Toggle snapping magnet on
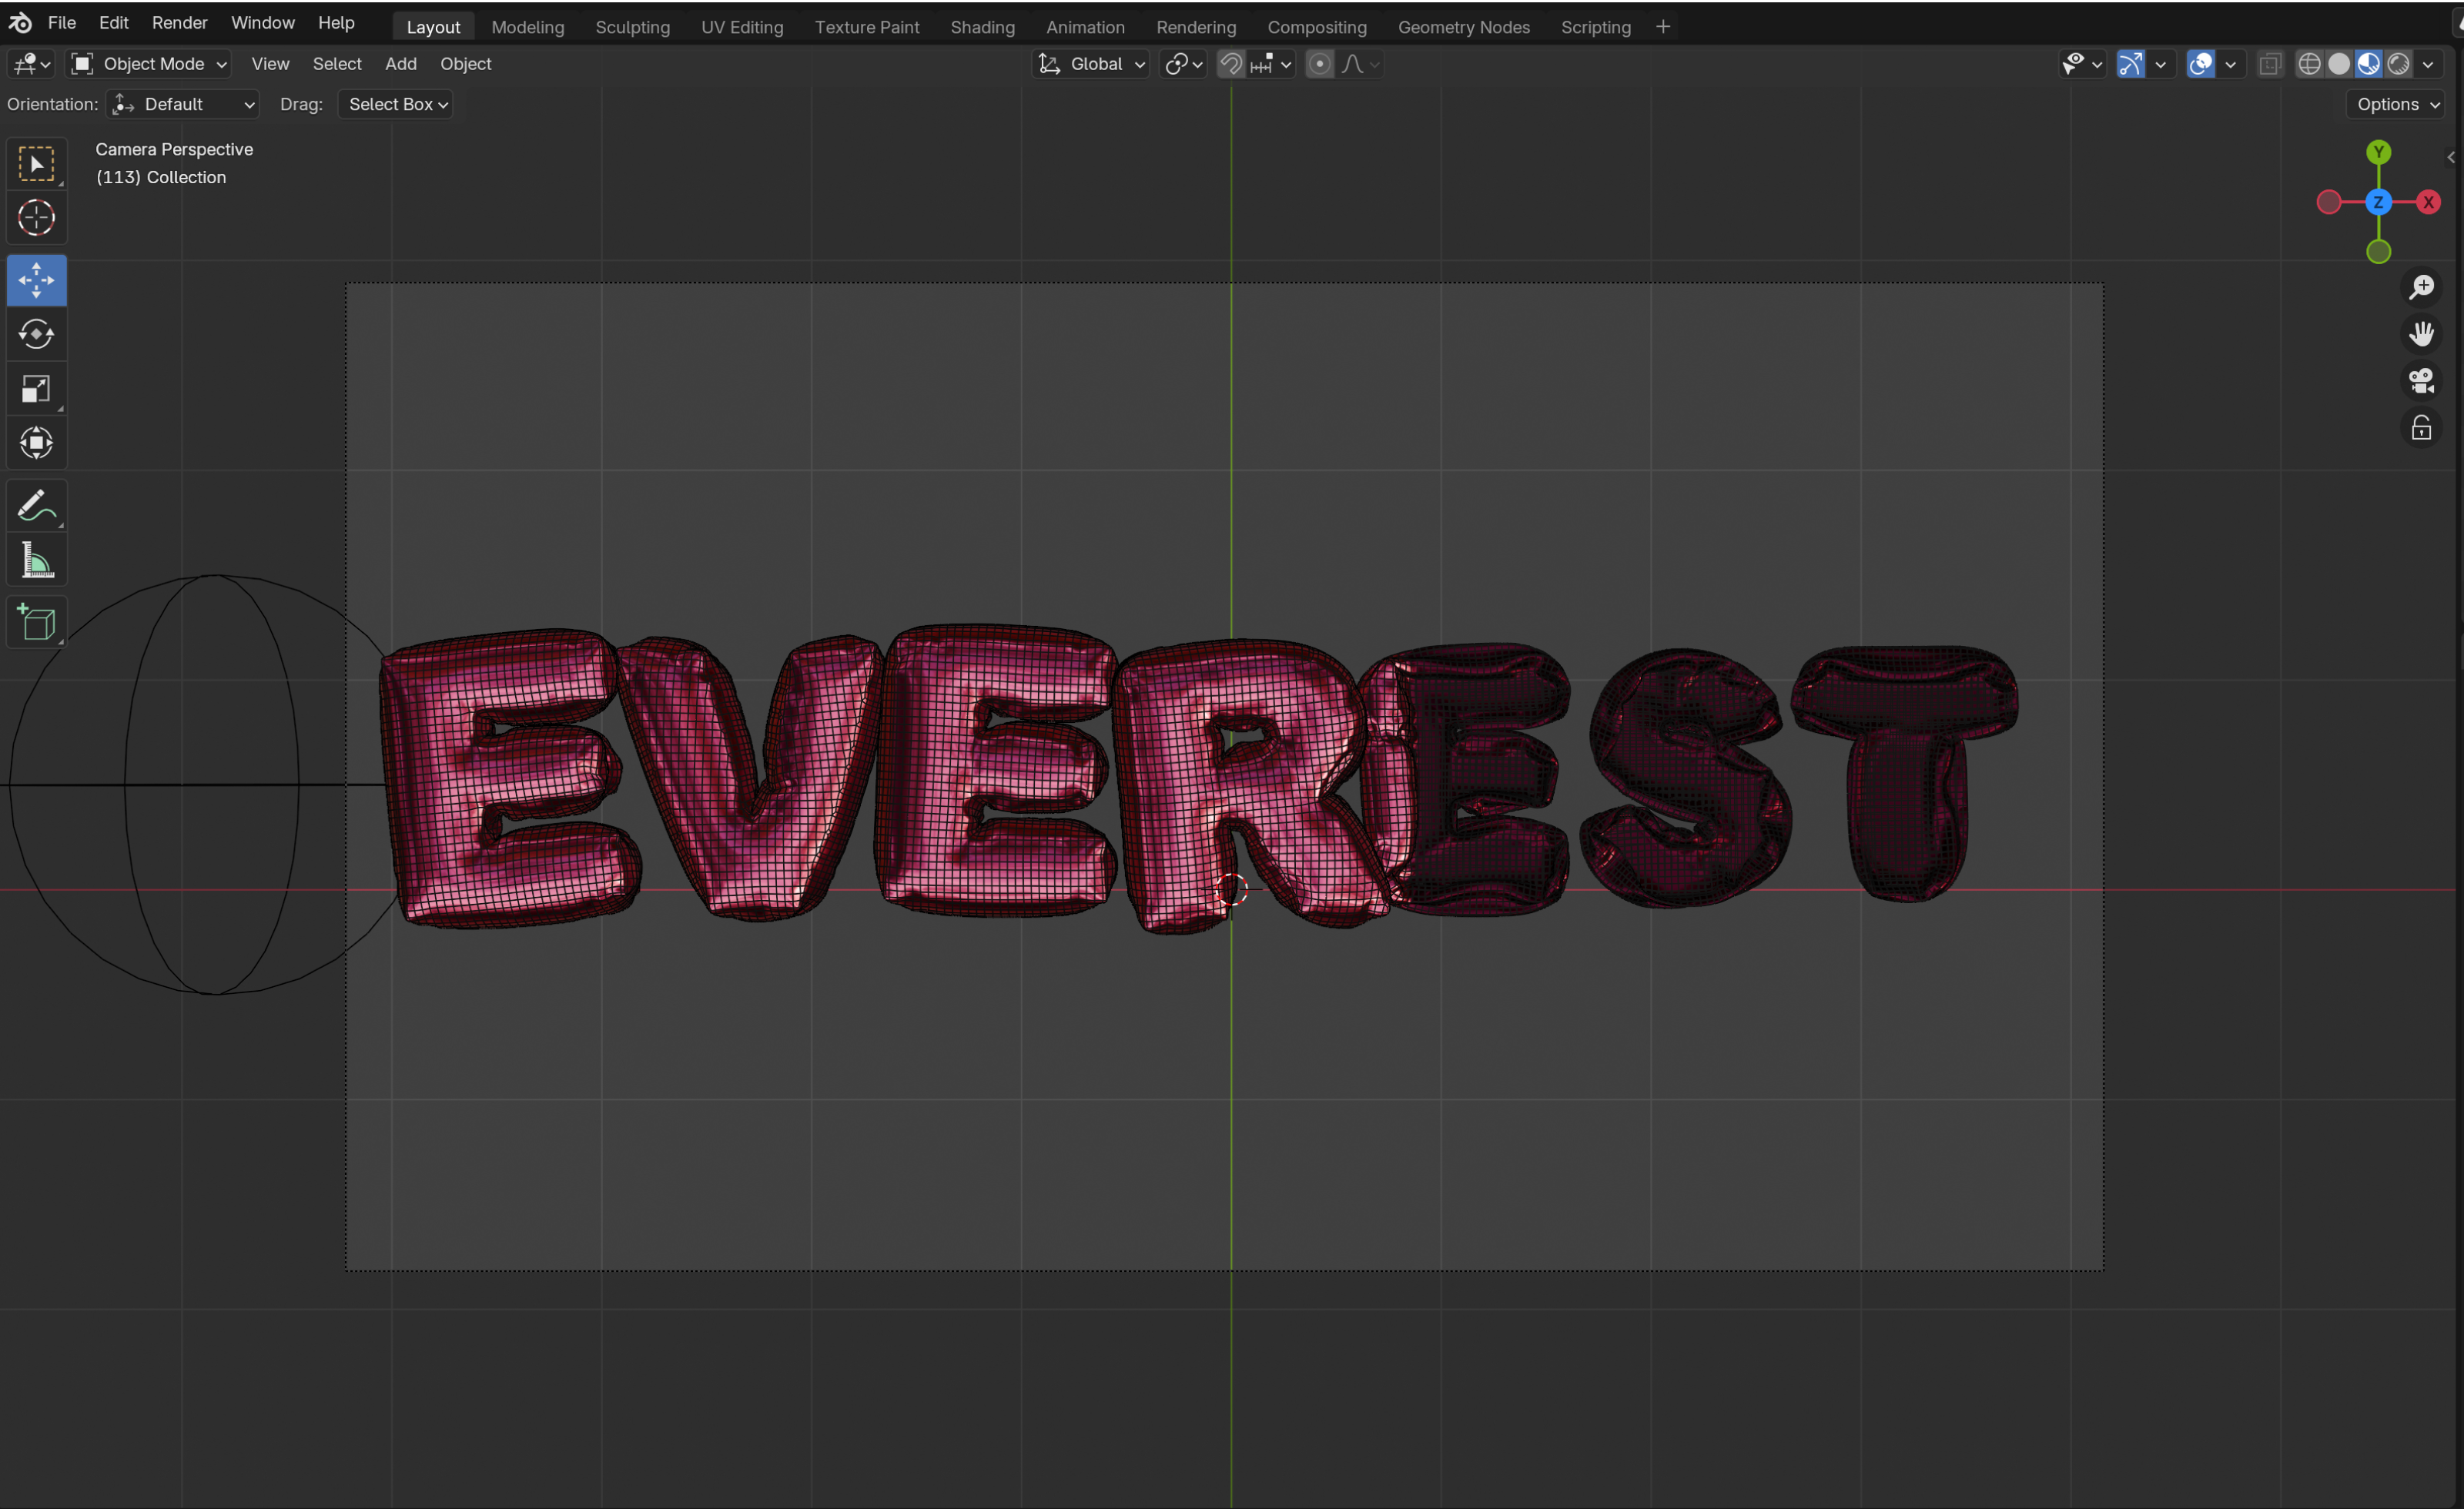This screenshot has width=2464, height=1509. (x=1231, y=64)
